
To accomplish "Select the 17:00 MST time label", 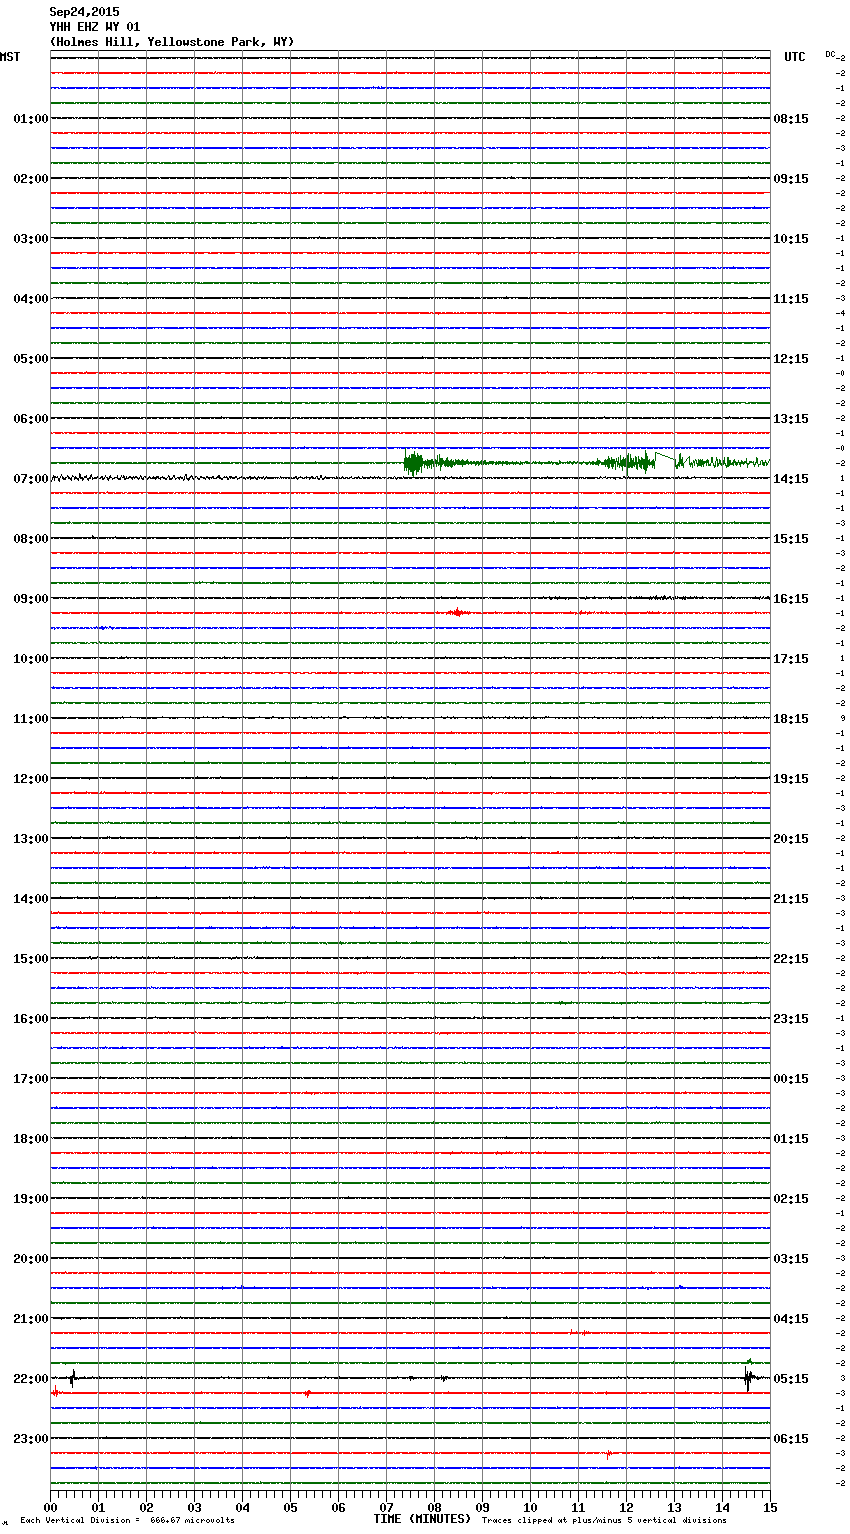I will [x=31, y=1079].
